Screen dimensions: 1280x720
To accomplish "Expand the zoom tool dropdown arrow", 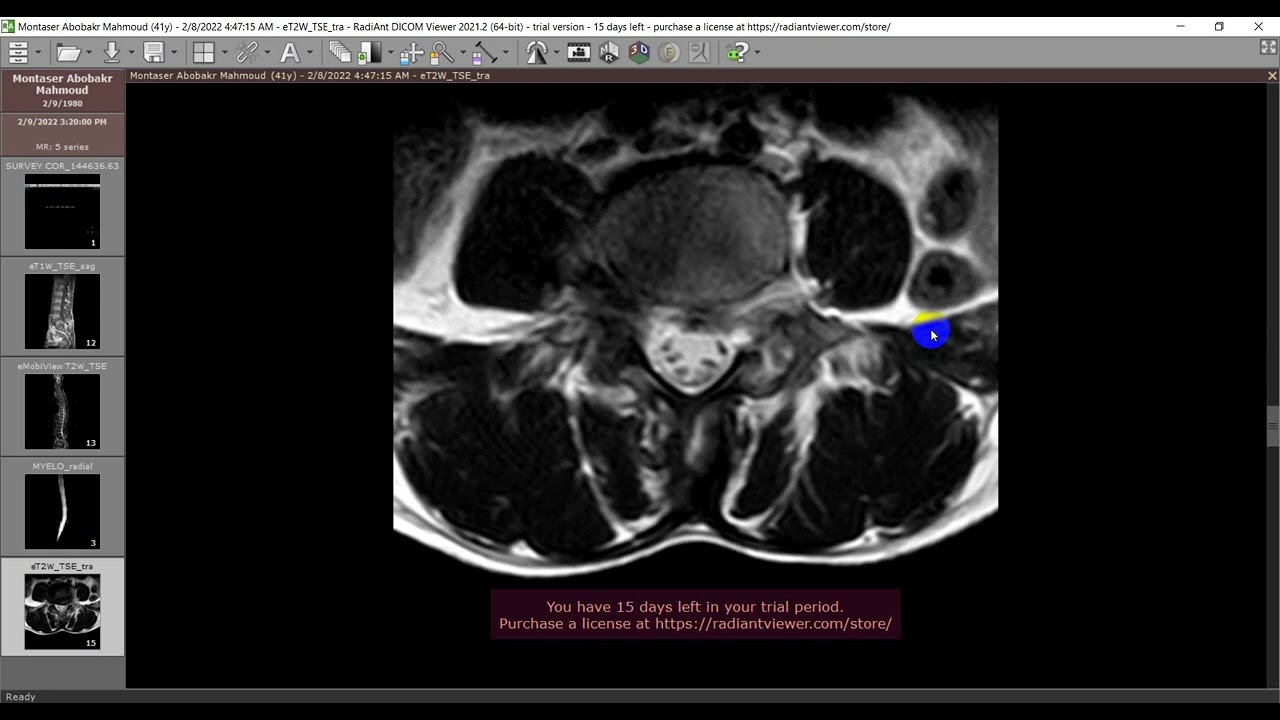I will click(x=463, y=52).
